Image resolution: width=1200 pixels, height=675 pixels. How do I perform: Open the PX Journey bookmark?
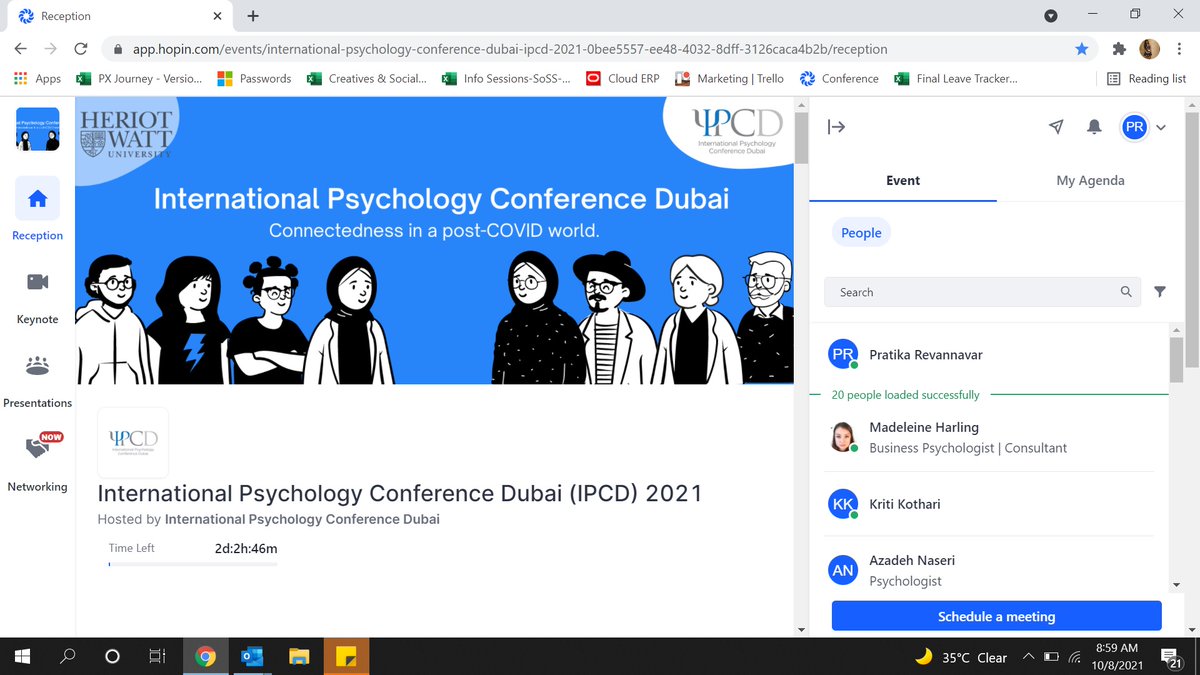(140, 78)
